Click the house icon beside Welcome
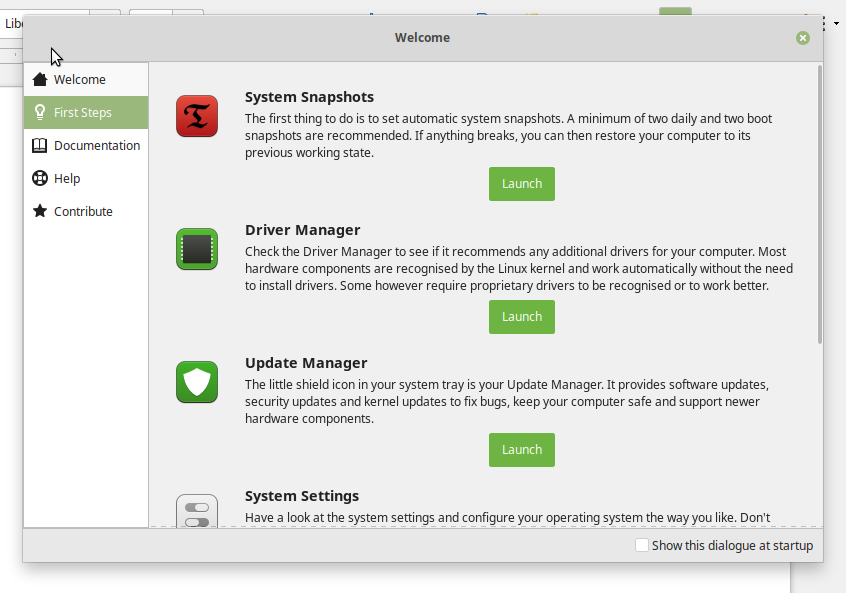 click(x=40, y=79)
